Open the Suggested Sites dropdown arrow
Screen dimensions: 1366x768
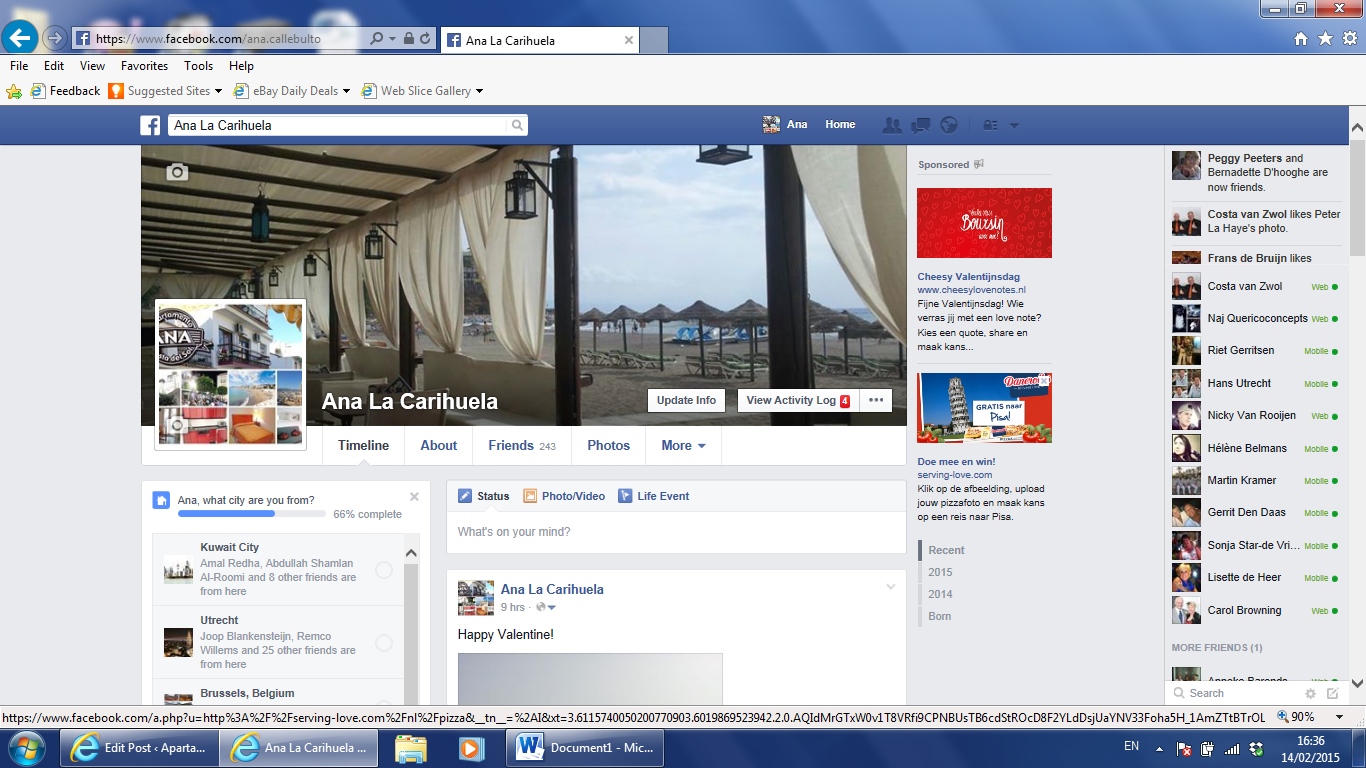click(x=218, y=91)
